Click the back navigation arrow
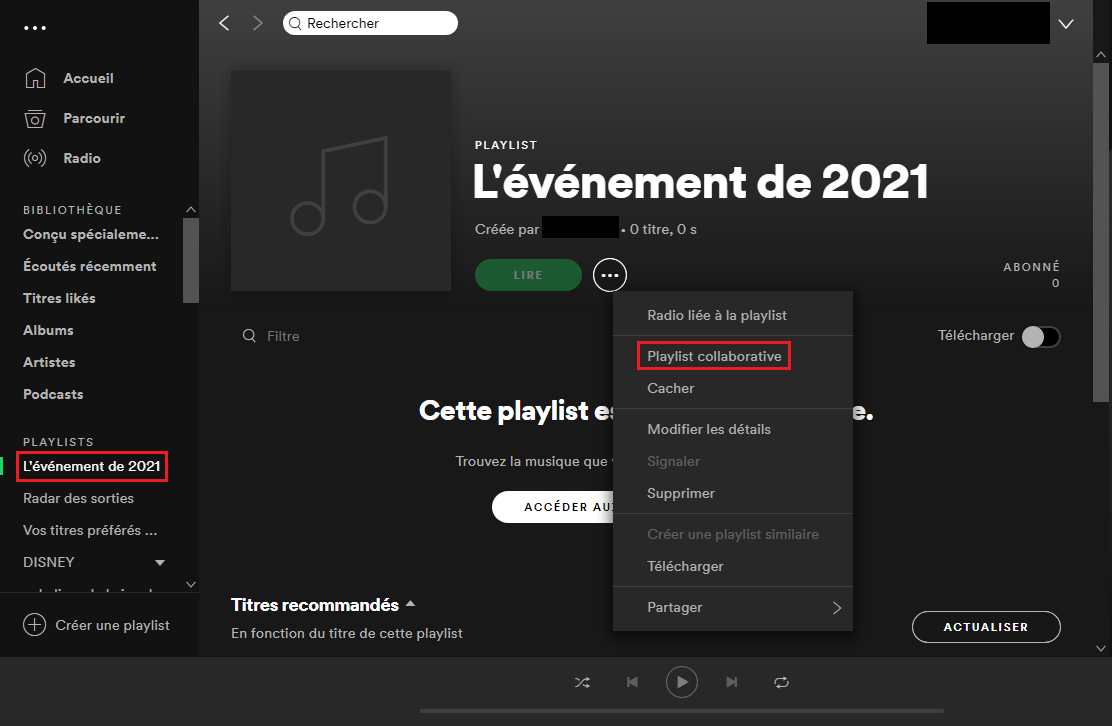The width and height of the screenshot is (1112, 726). [224, 22]
